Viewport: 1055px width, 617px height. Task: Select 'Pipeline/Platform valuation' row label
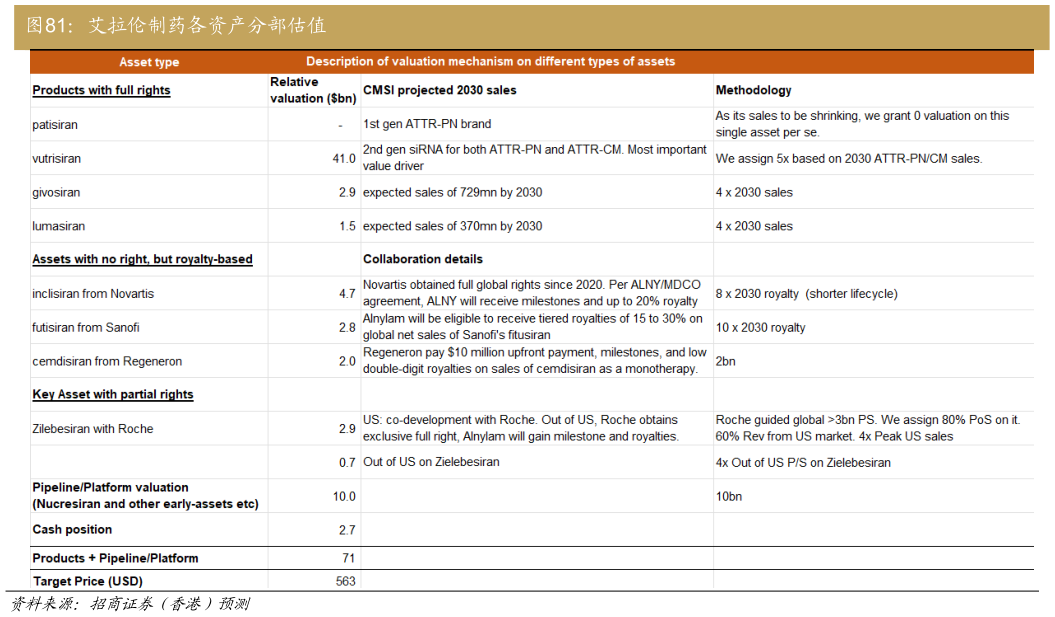145,496
